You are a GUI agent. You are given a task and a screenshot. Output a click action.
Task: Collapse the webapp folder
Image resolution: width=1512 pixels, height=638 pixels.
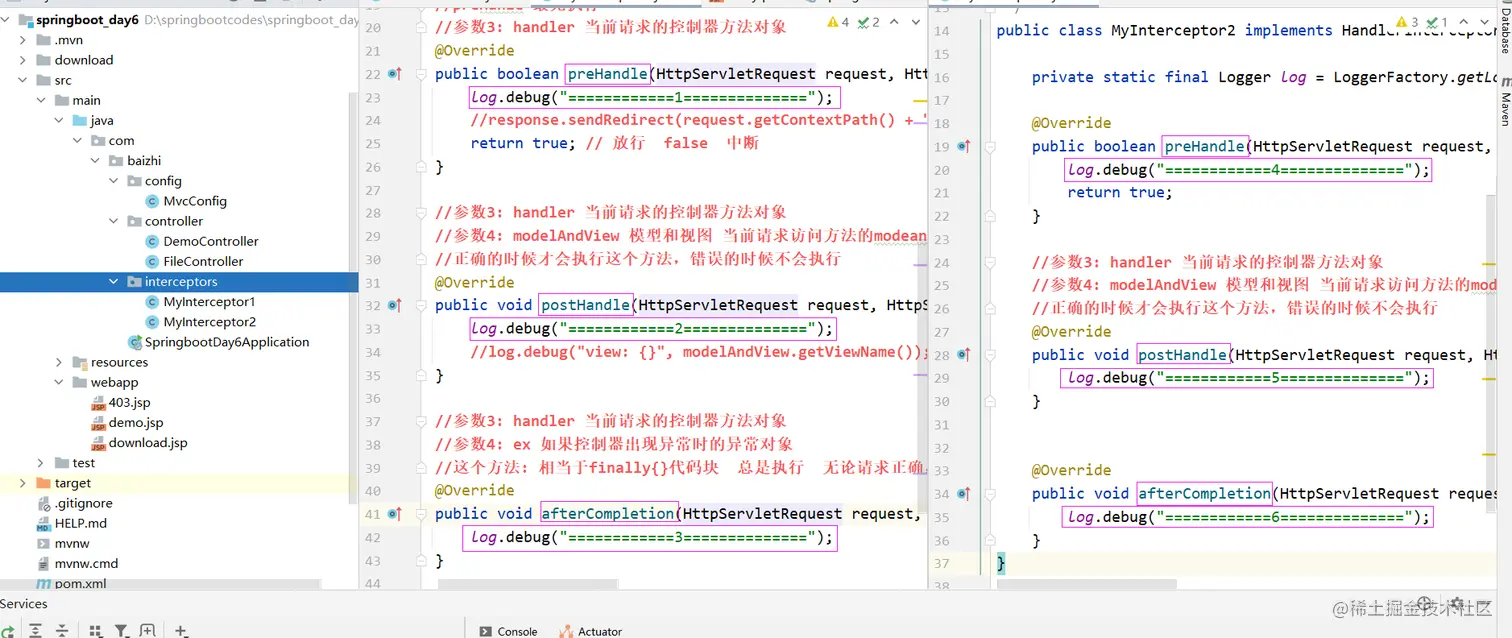pos(59,382)
